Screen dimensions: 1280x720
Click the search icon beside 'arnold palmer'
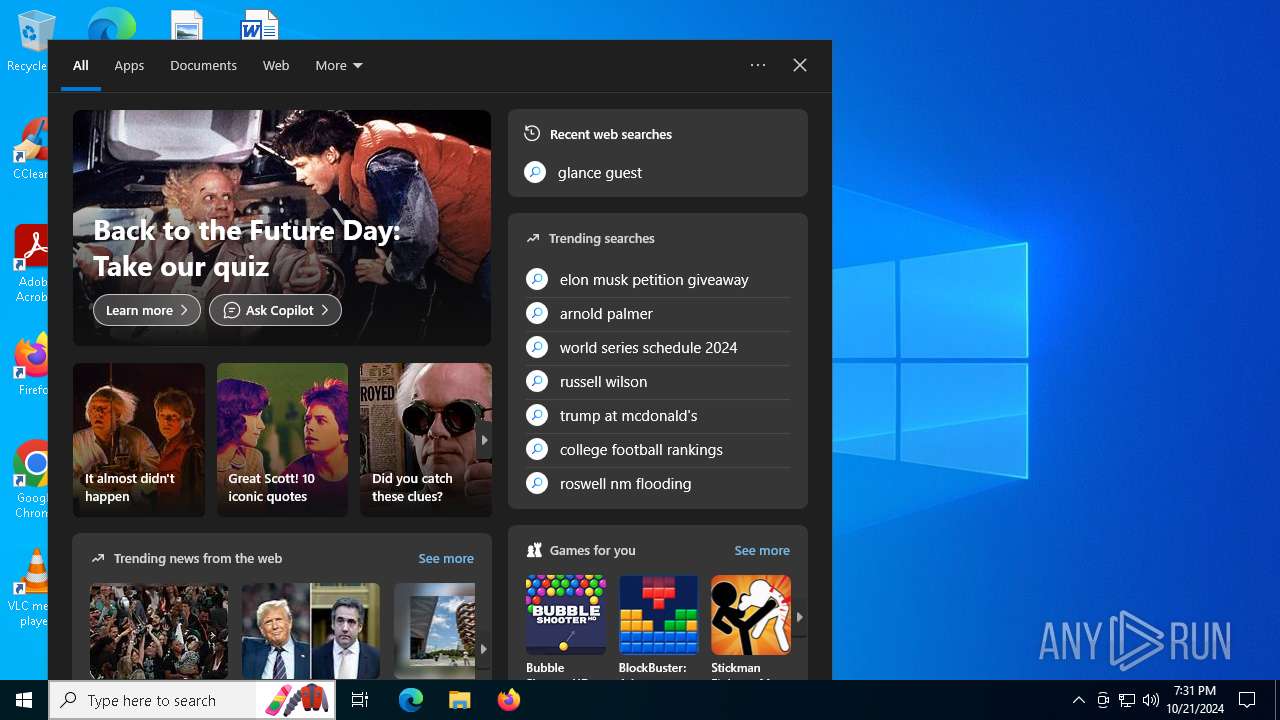click(x=537, y=313)
